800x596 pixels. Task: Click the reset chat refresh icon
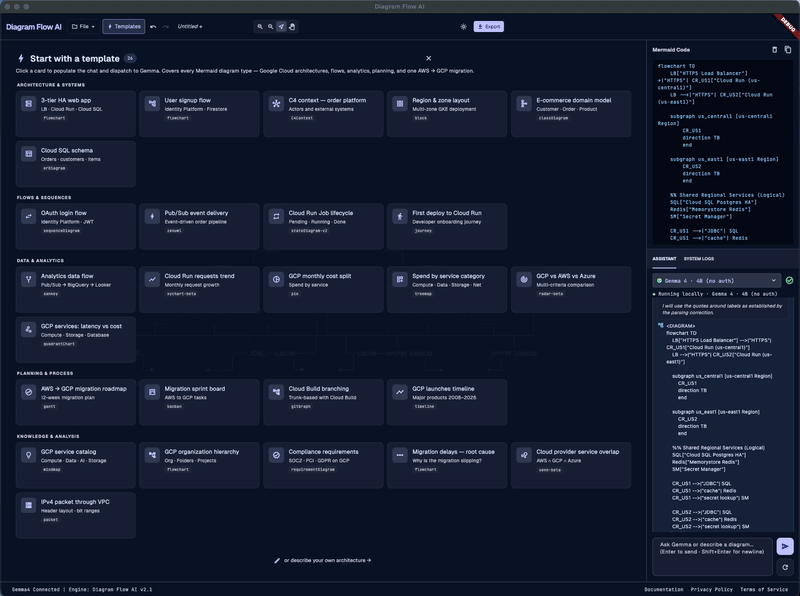[x=785, y=567]
